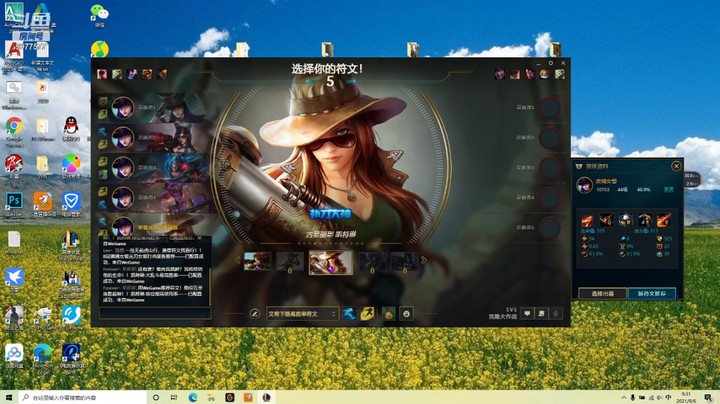Click the third recommended item icon

coord(625,220)
